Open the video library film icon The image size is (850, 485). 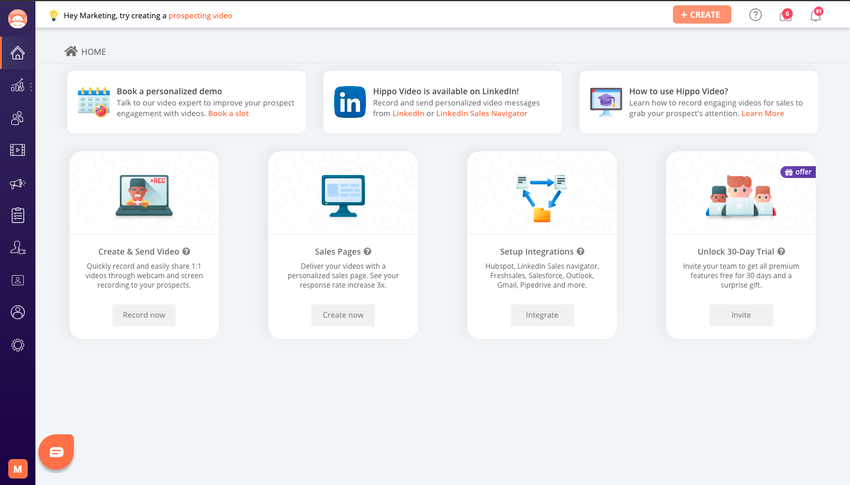pyautogui.click(x=17, y=150)
